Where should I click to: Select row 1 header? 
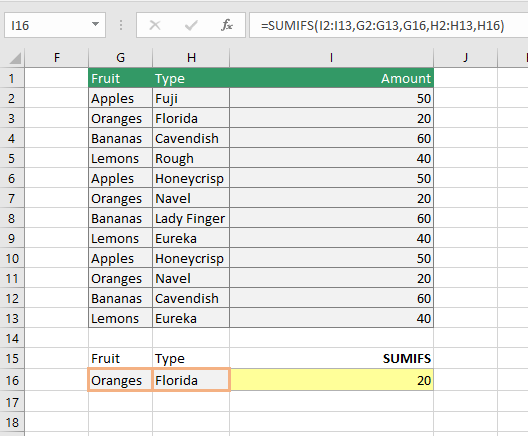point(12,78)
